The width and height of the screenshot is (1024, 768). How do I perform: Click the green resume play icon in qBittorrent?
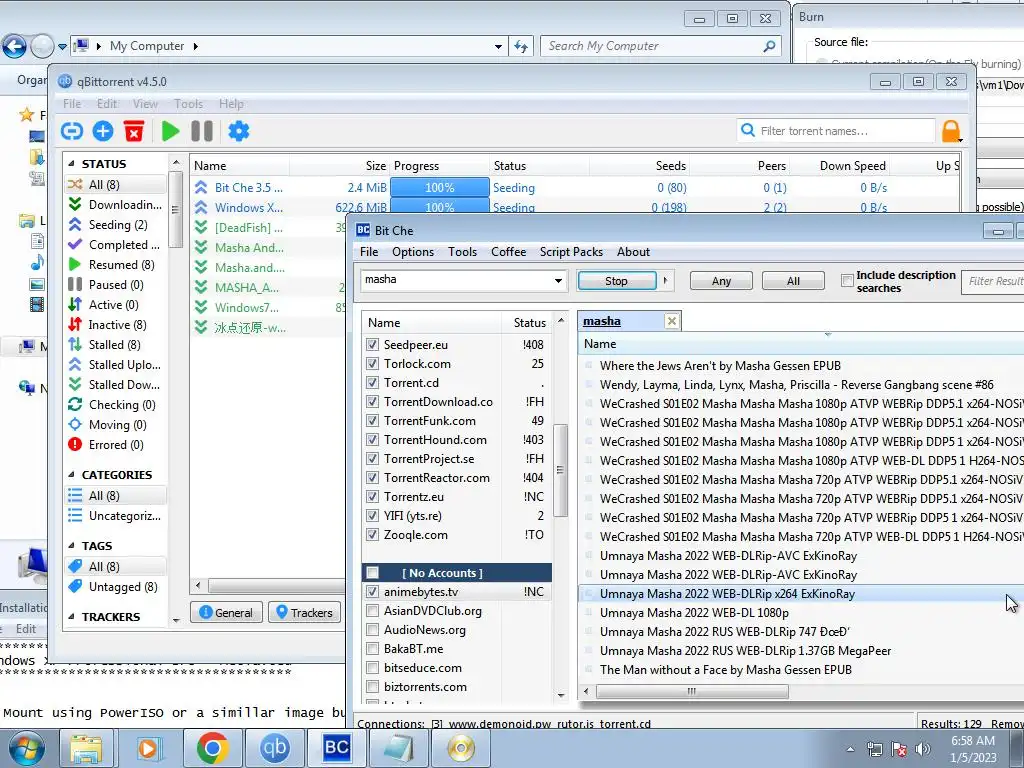tap(170, 131)
